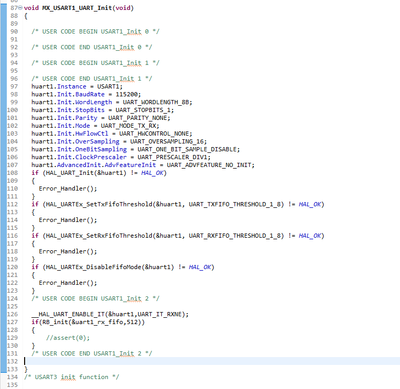Viewport: 400px width, 389px height.
Task: Click Error_Handler call on line 110
Action: (x=68, y=189)
